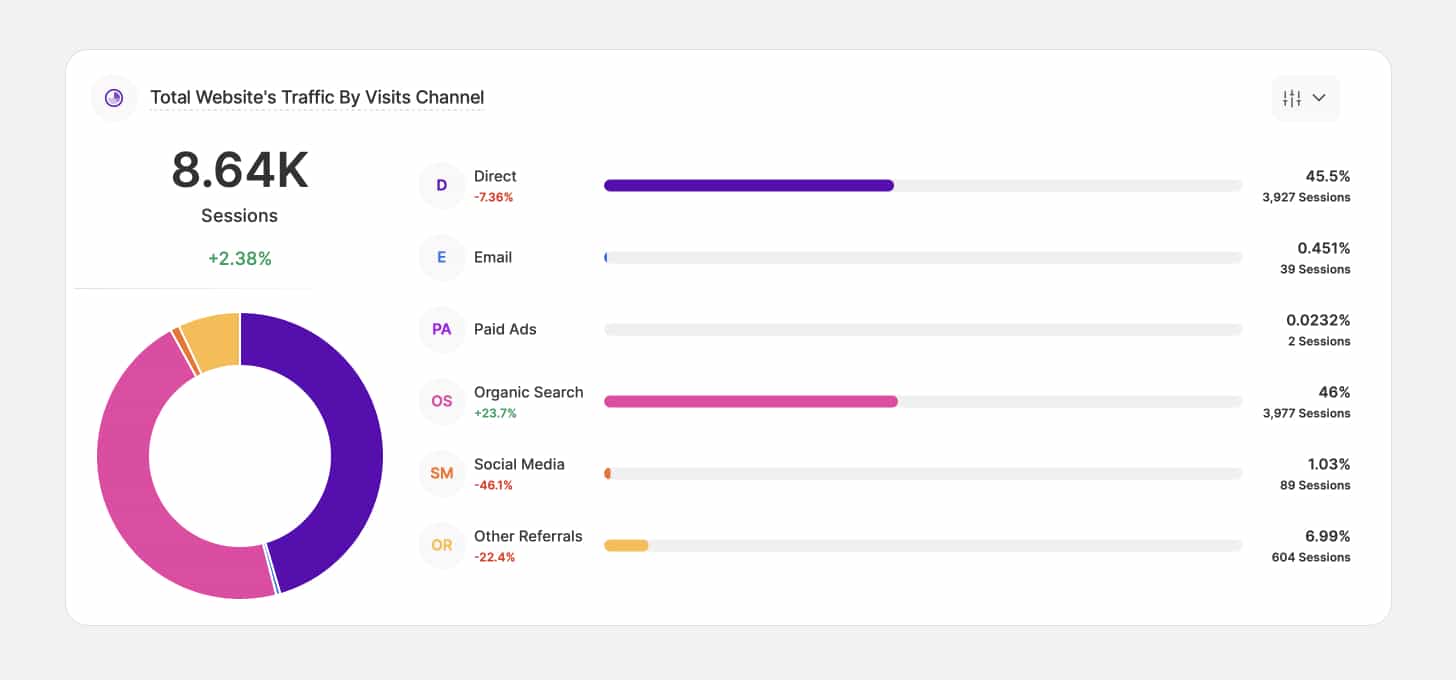Click the Email channel 'E' badge
The width and height of the screenshot is (1456, 680).
click(441, 257)
